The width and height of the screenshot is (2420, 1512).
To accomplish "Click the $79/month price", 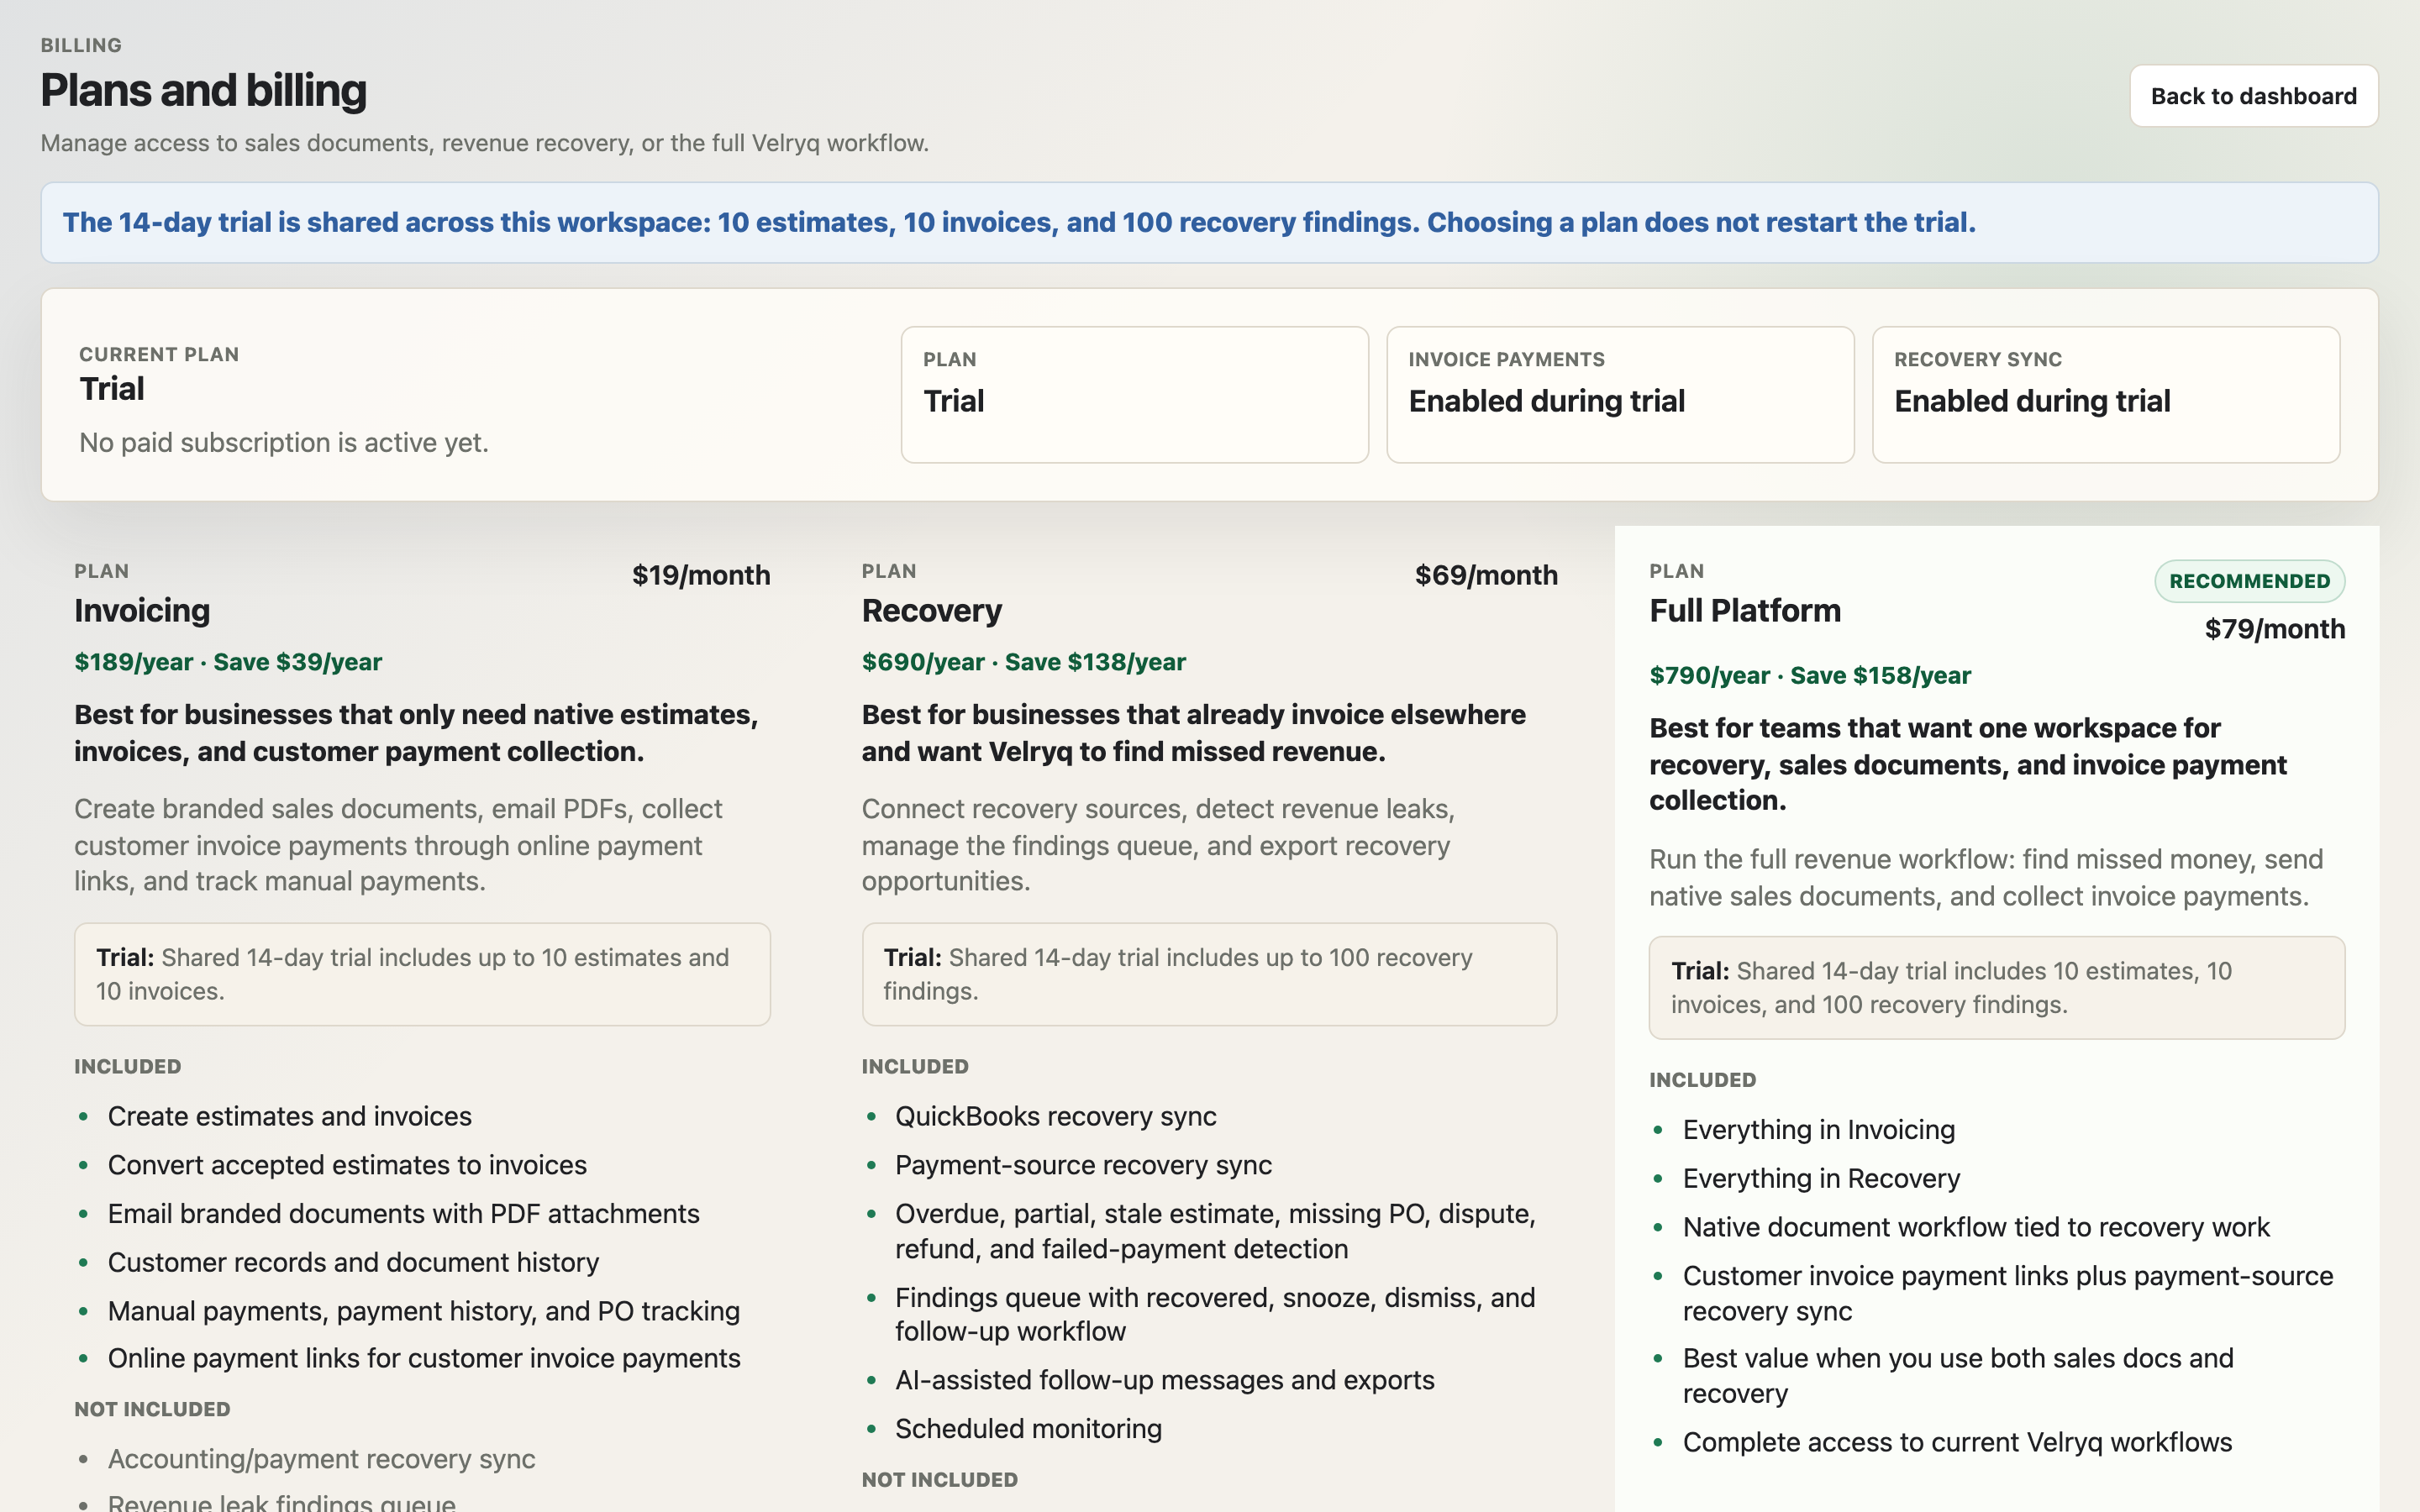I will tap(2274, 629).
